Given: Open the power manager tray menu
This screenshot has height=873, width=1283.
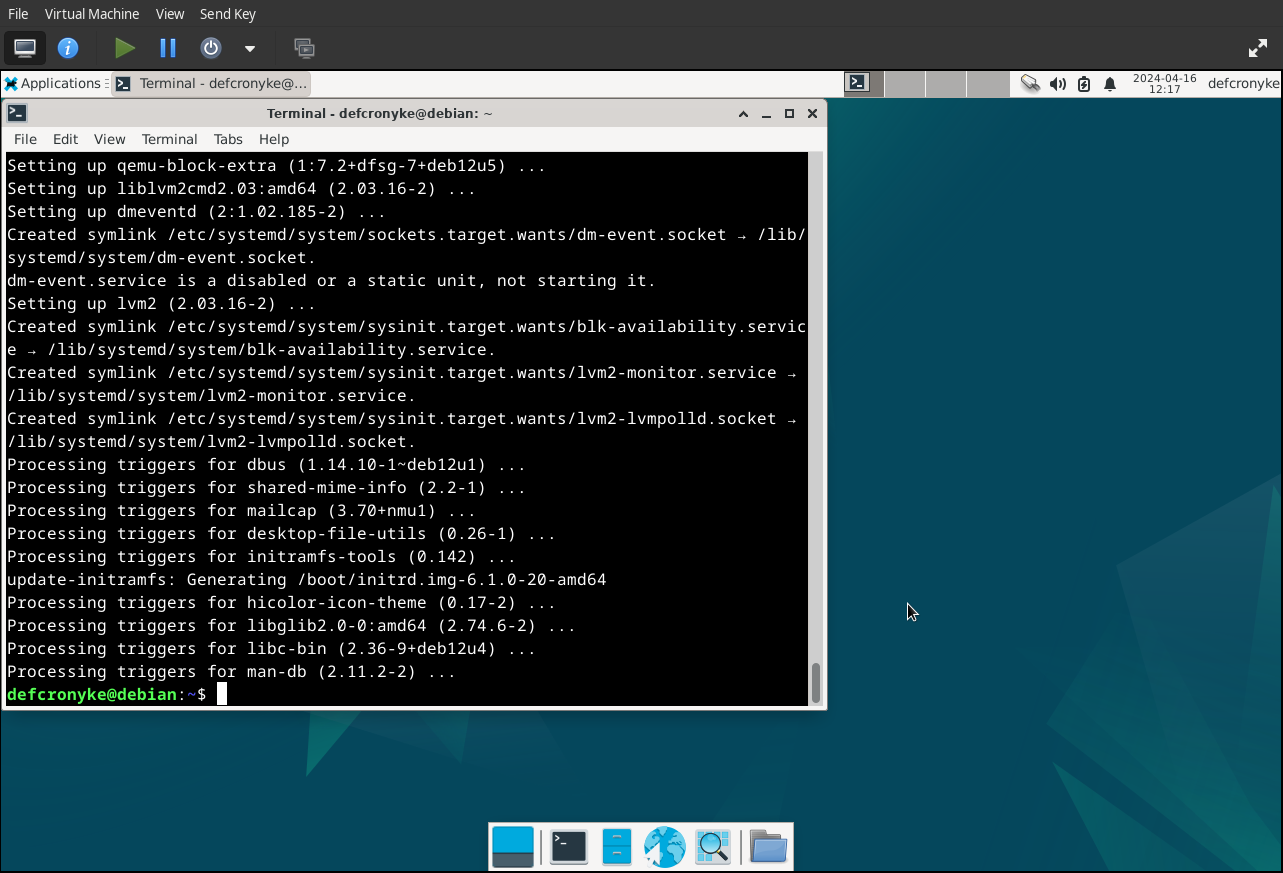Looking at the screenshot, I should tap(1083, 84).
